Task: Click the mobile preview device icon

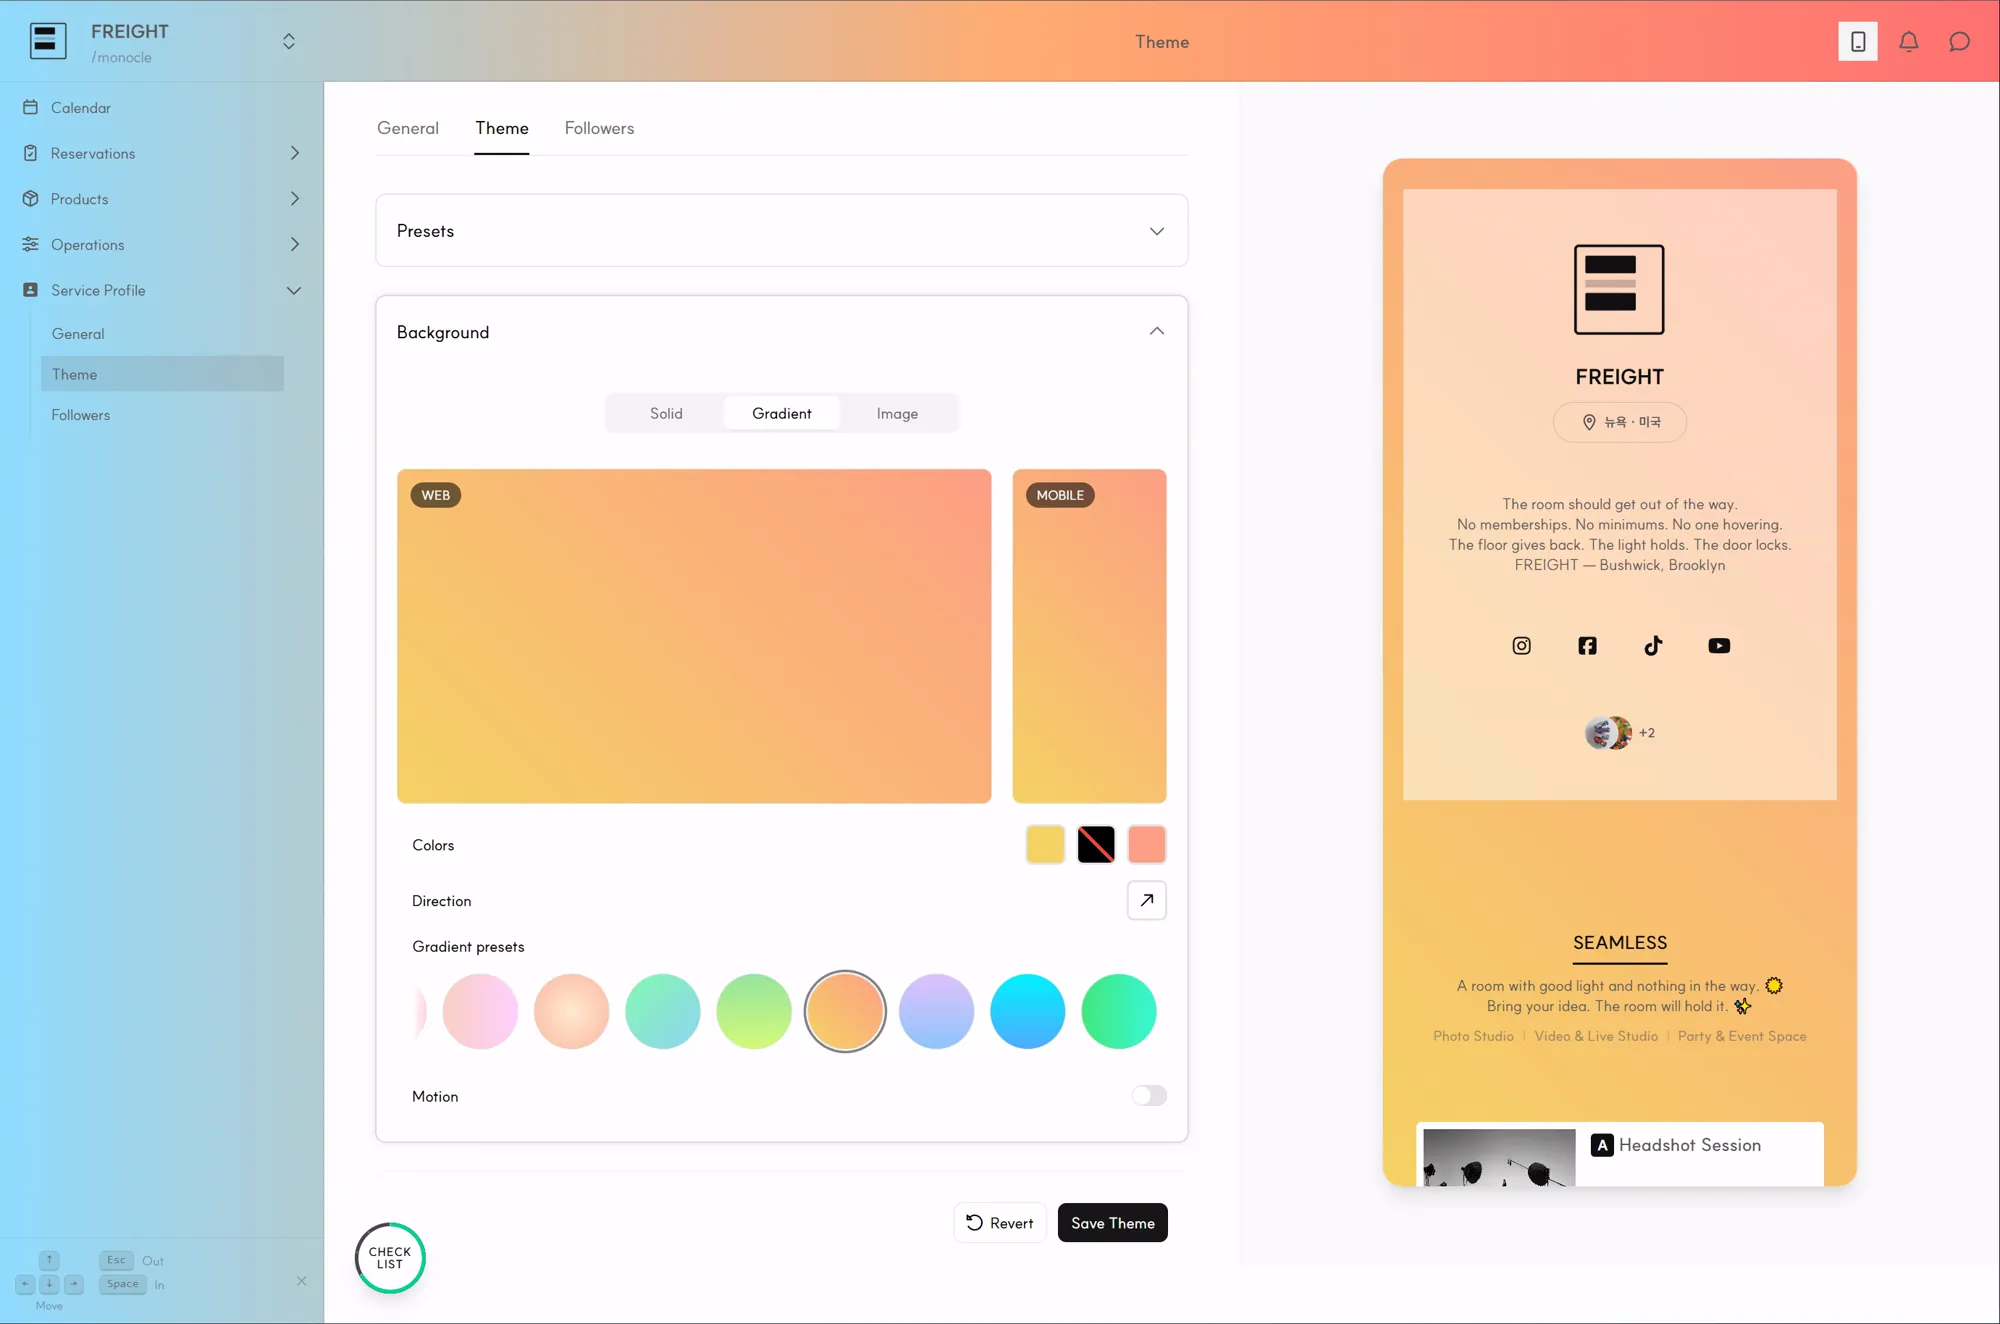Action: click(1857, 41)
